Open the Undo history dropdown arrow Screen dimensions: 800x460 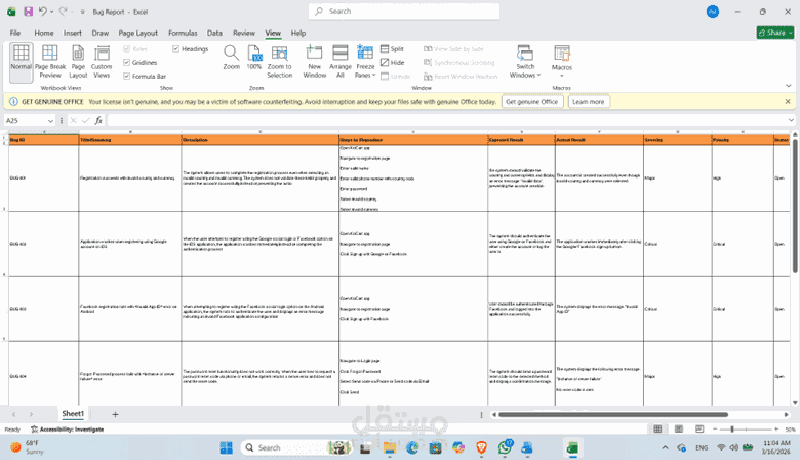[52, 12]
